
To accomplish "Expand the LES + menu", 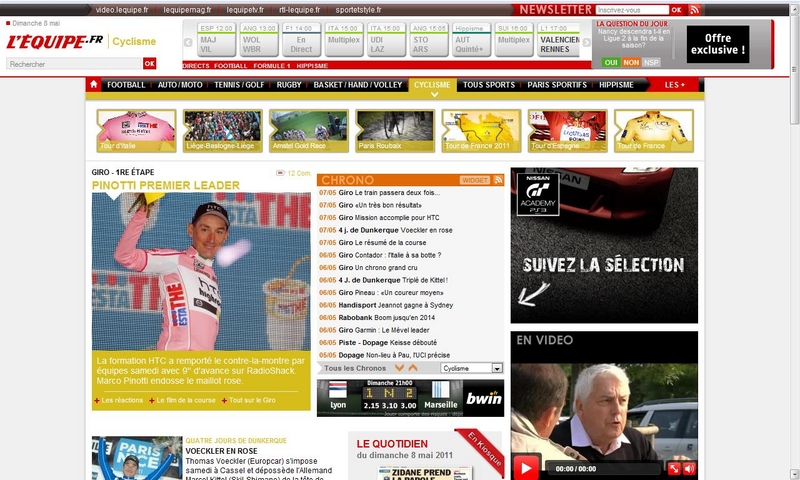I will click(675, 85).
